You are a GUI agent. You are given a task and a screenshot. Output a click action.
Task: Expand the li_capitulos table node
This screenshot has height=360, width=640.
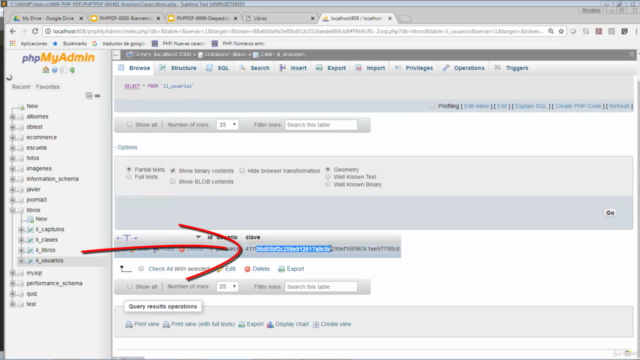[21, 229]
